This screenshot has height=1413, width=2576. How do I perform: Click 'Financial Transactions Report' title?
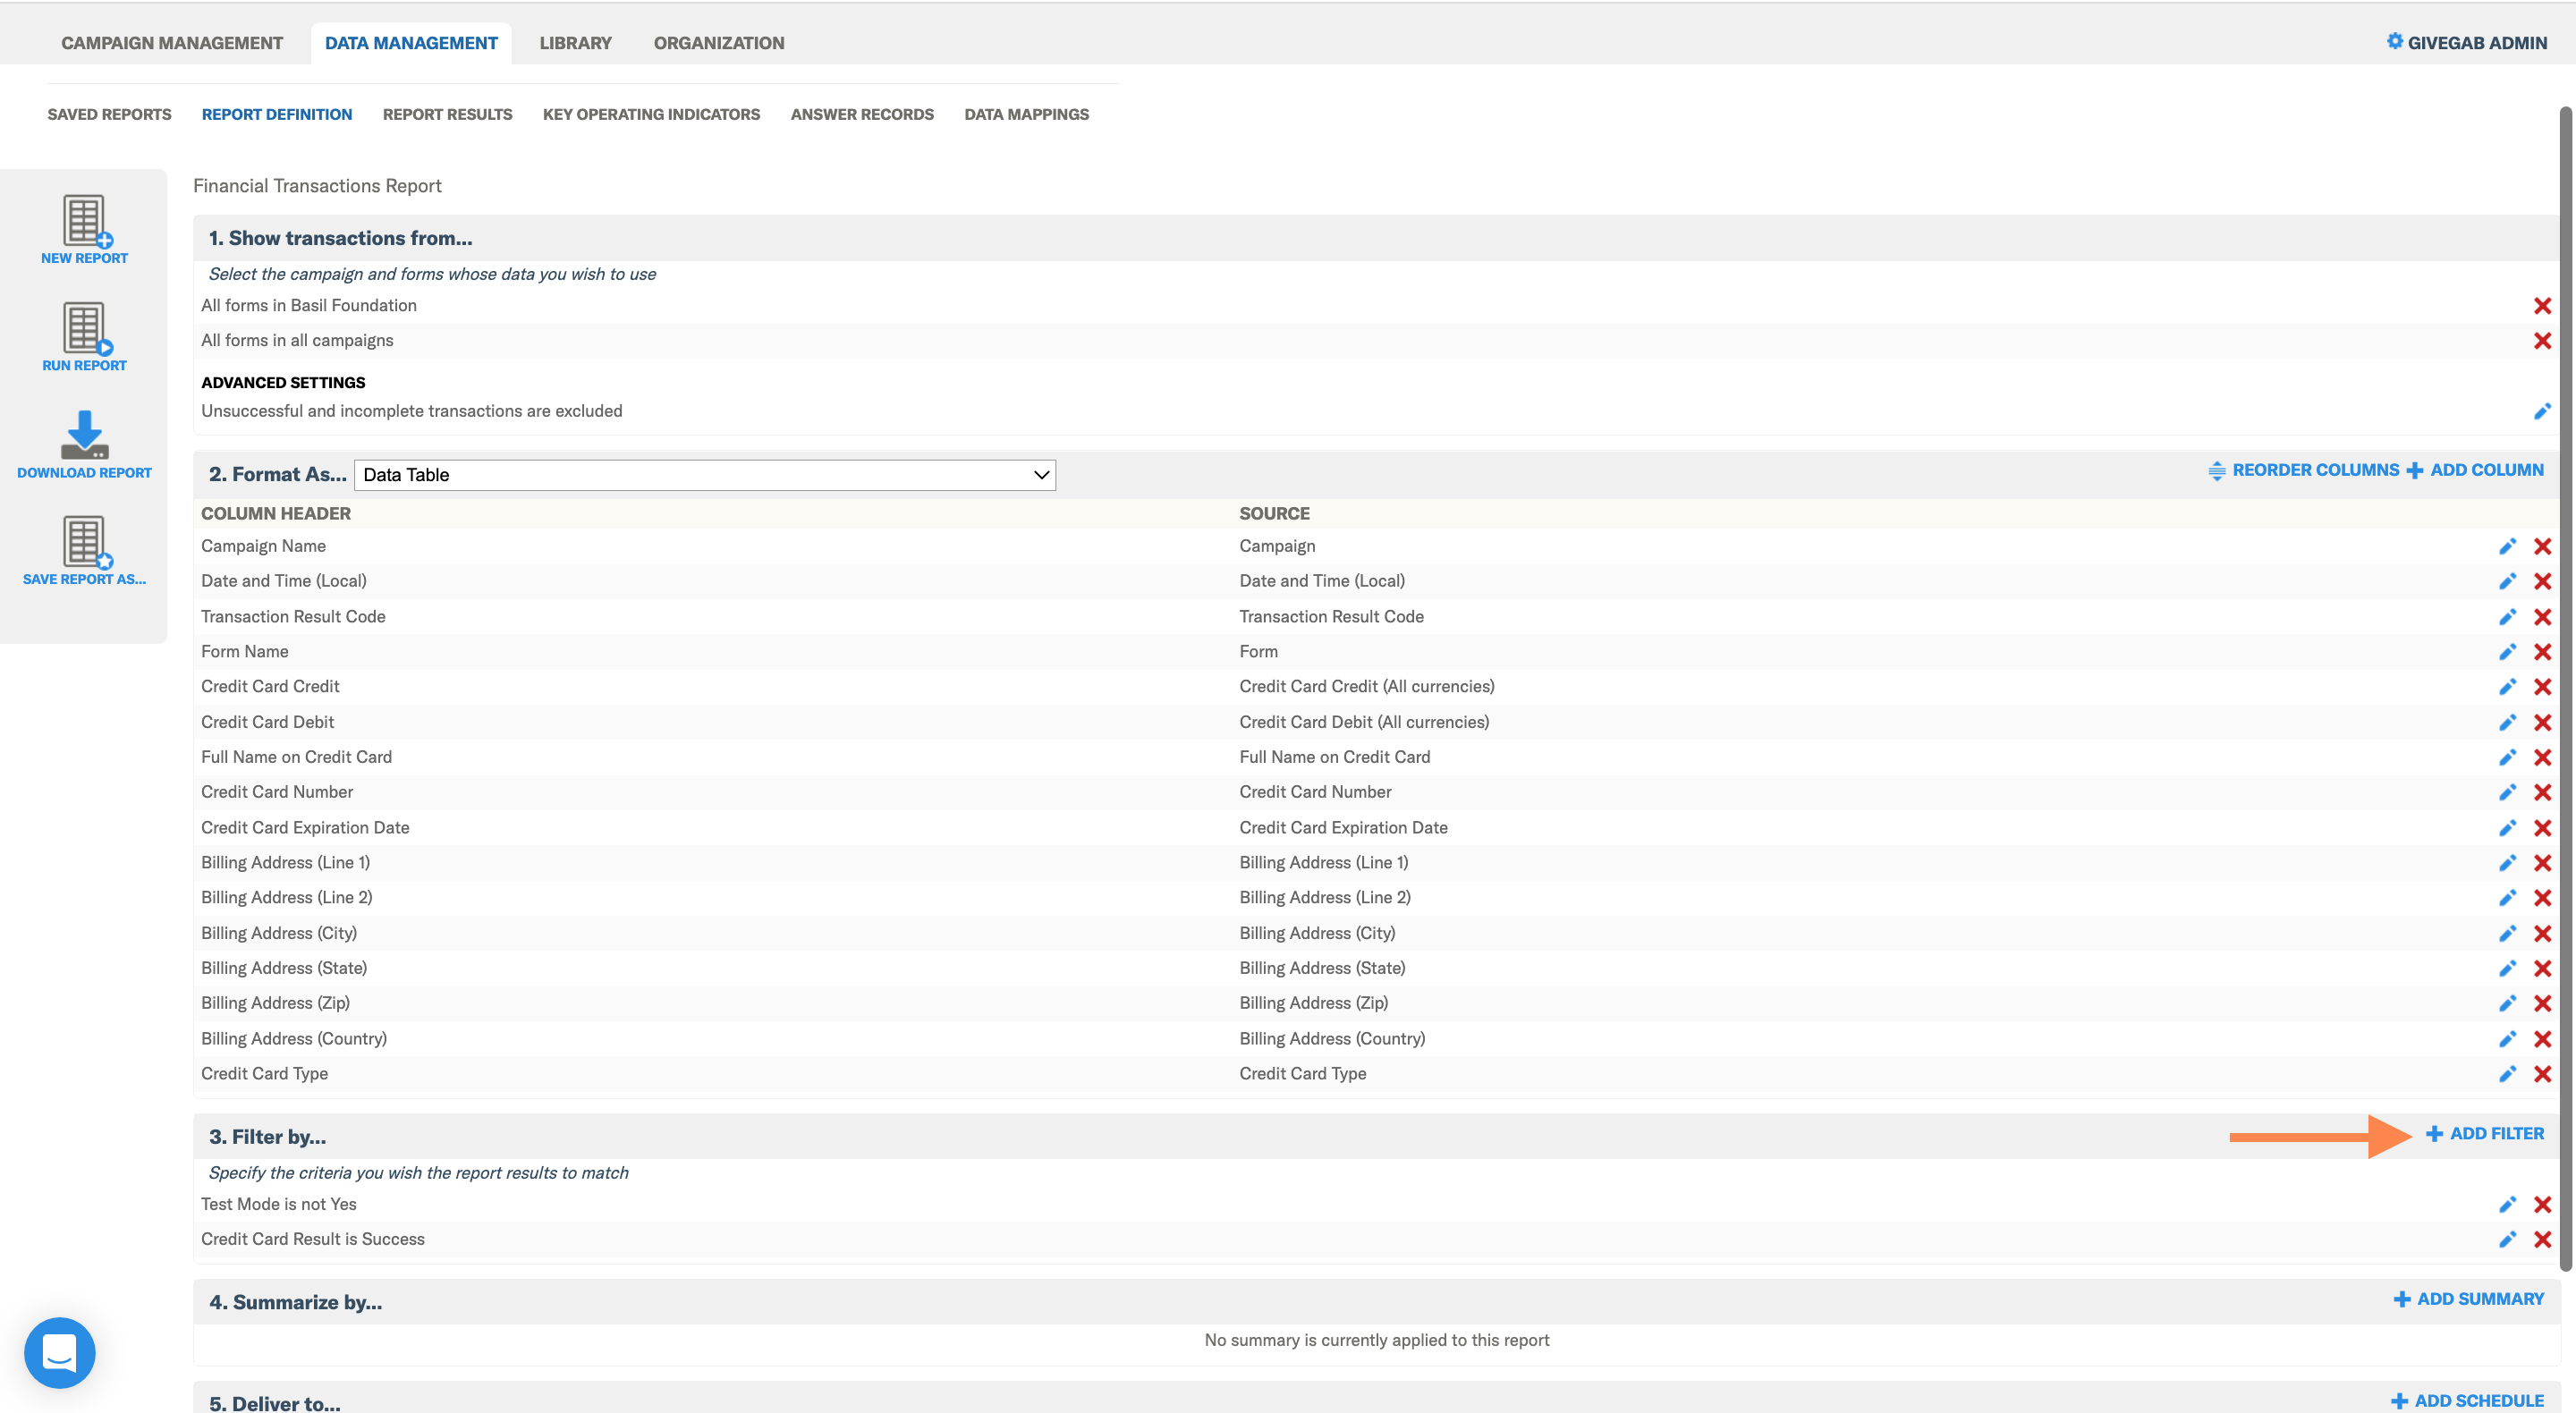(x=317, y=186)
